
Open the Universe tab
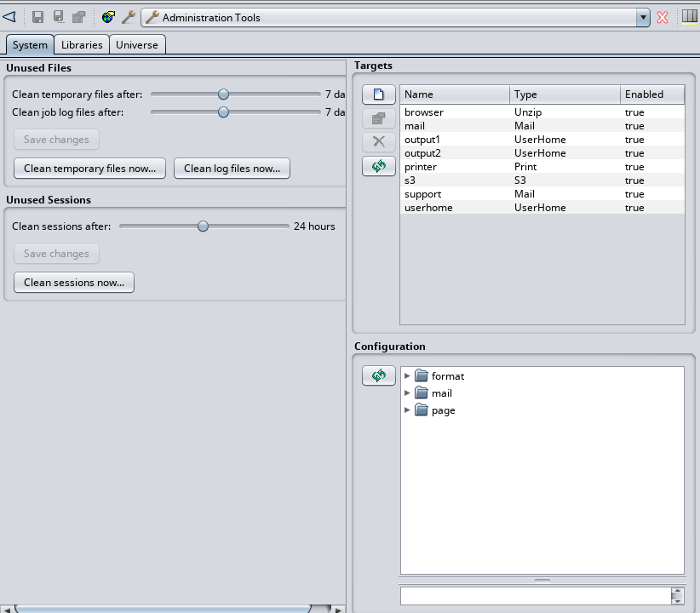137,45
